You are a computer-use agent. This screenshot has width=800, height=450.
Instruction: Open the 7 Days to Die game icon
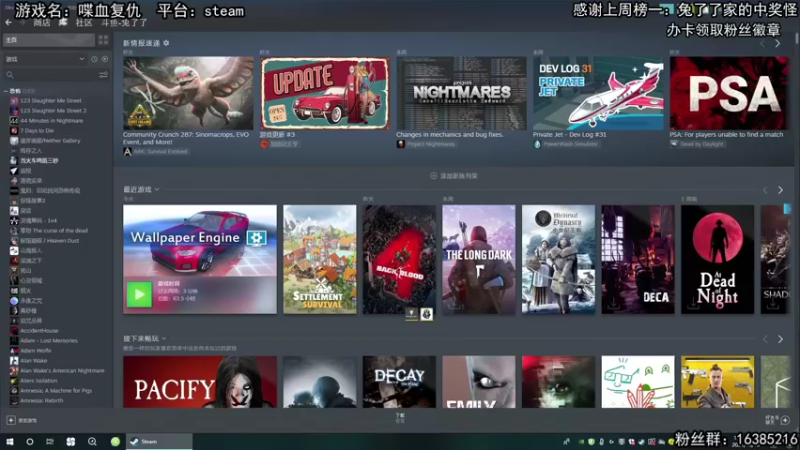(14, 131)
